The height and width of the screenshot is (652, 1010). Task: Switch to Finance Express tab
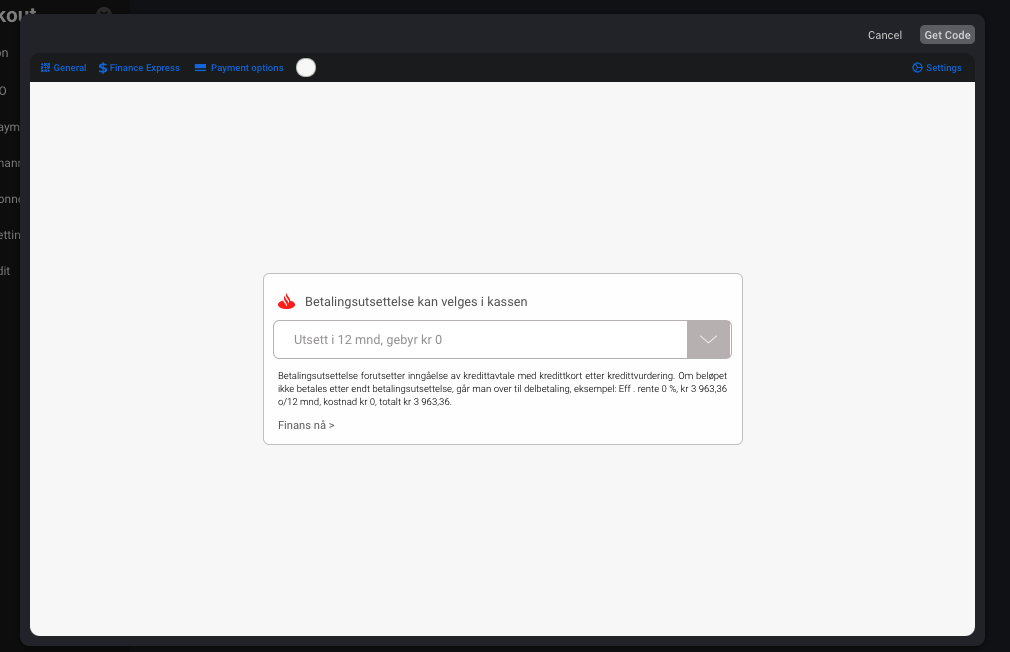coord(139,68)
